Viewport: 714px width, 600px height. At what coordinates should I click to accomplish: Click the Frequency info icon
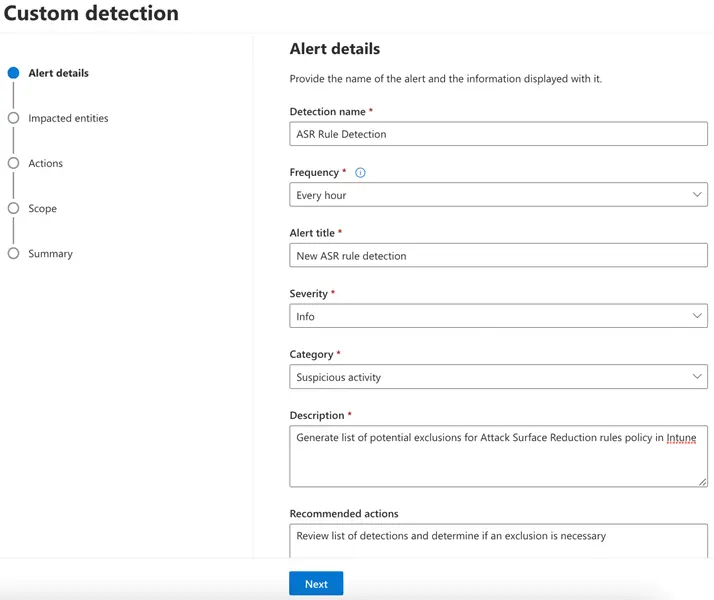[361, 173]
